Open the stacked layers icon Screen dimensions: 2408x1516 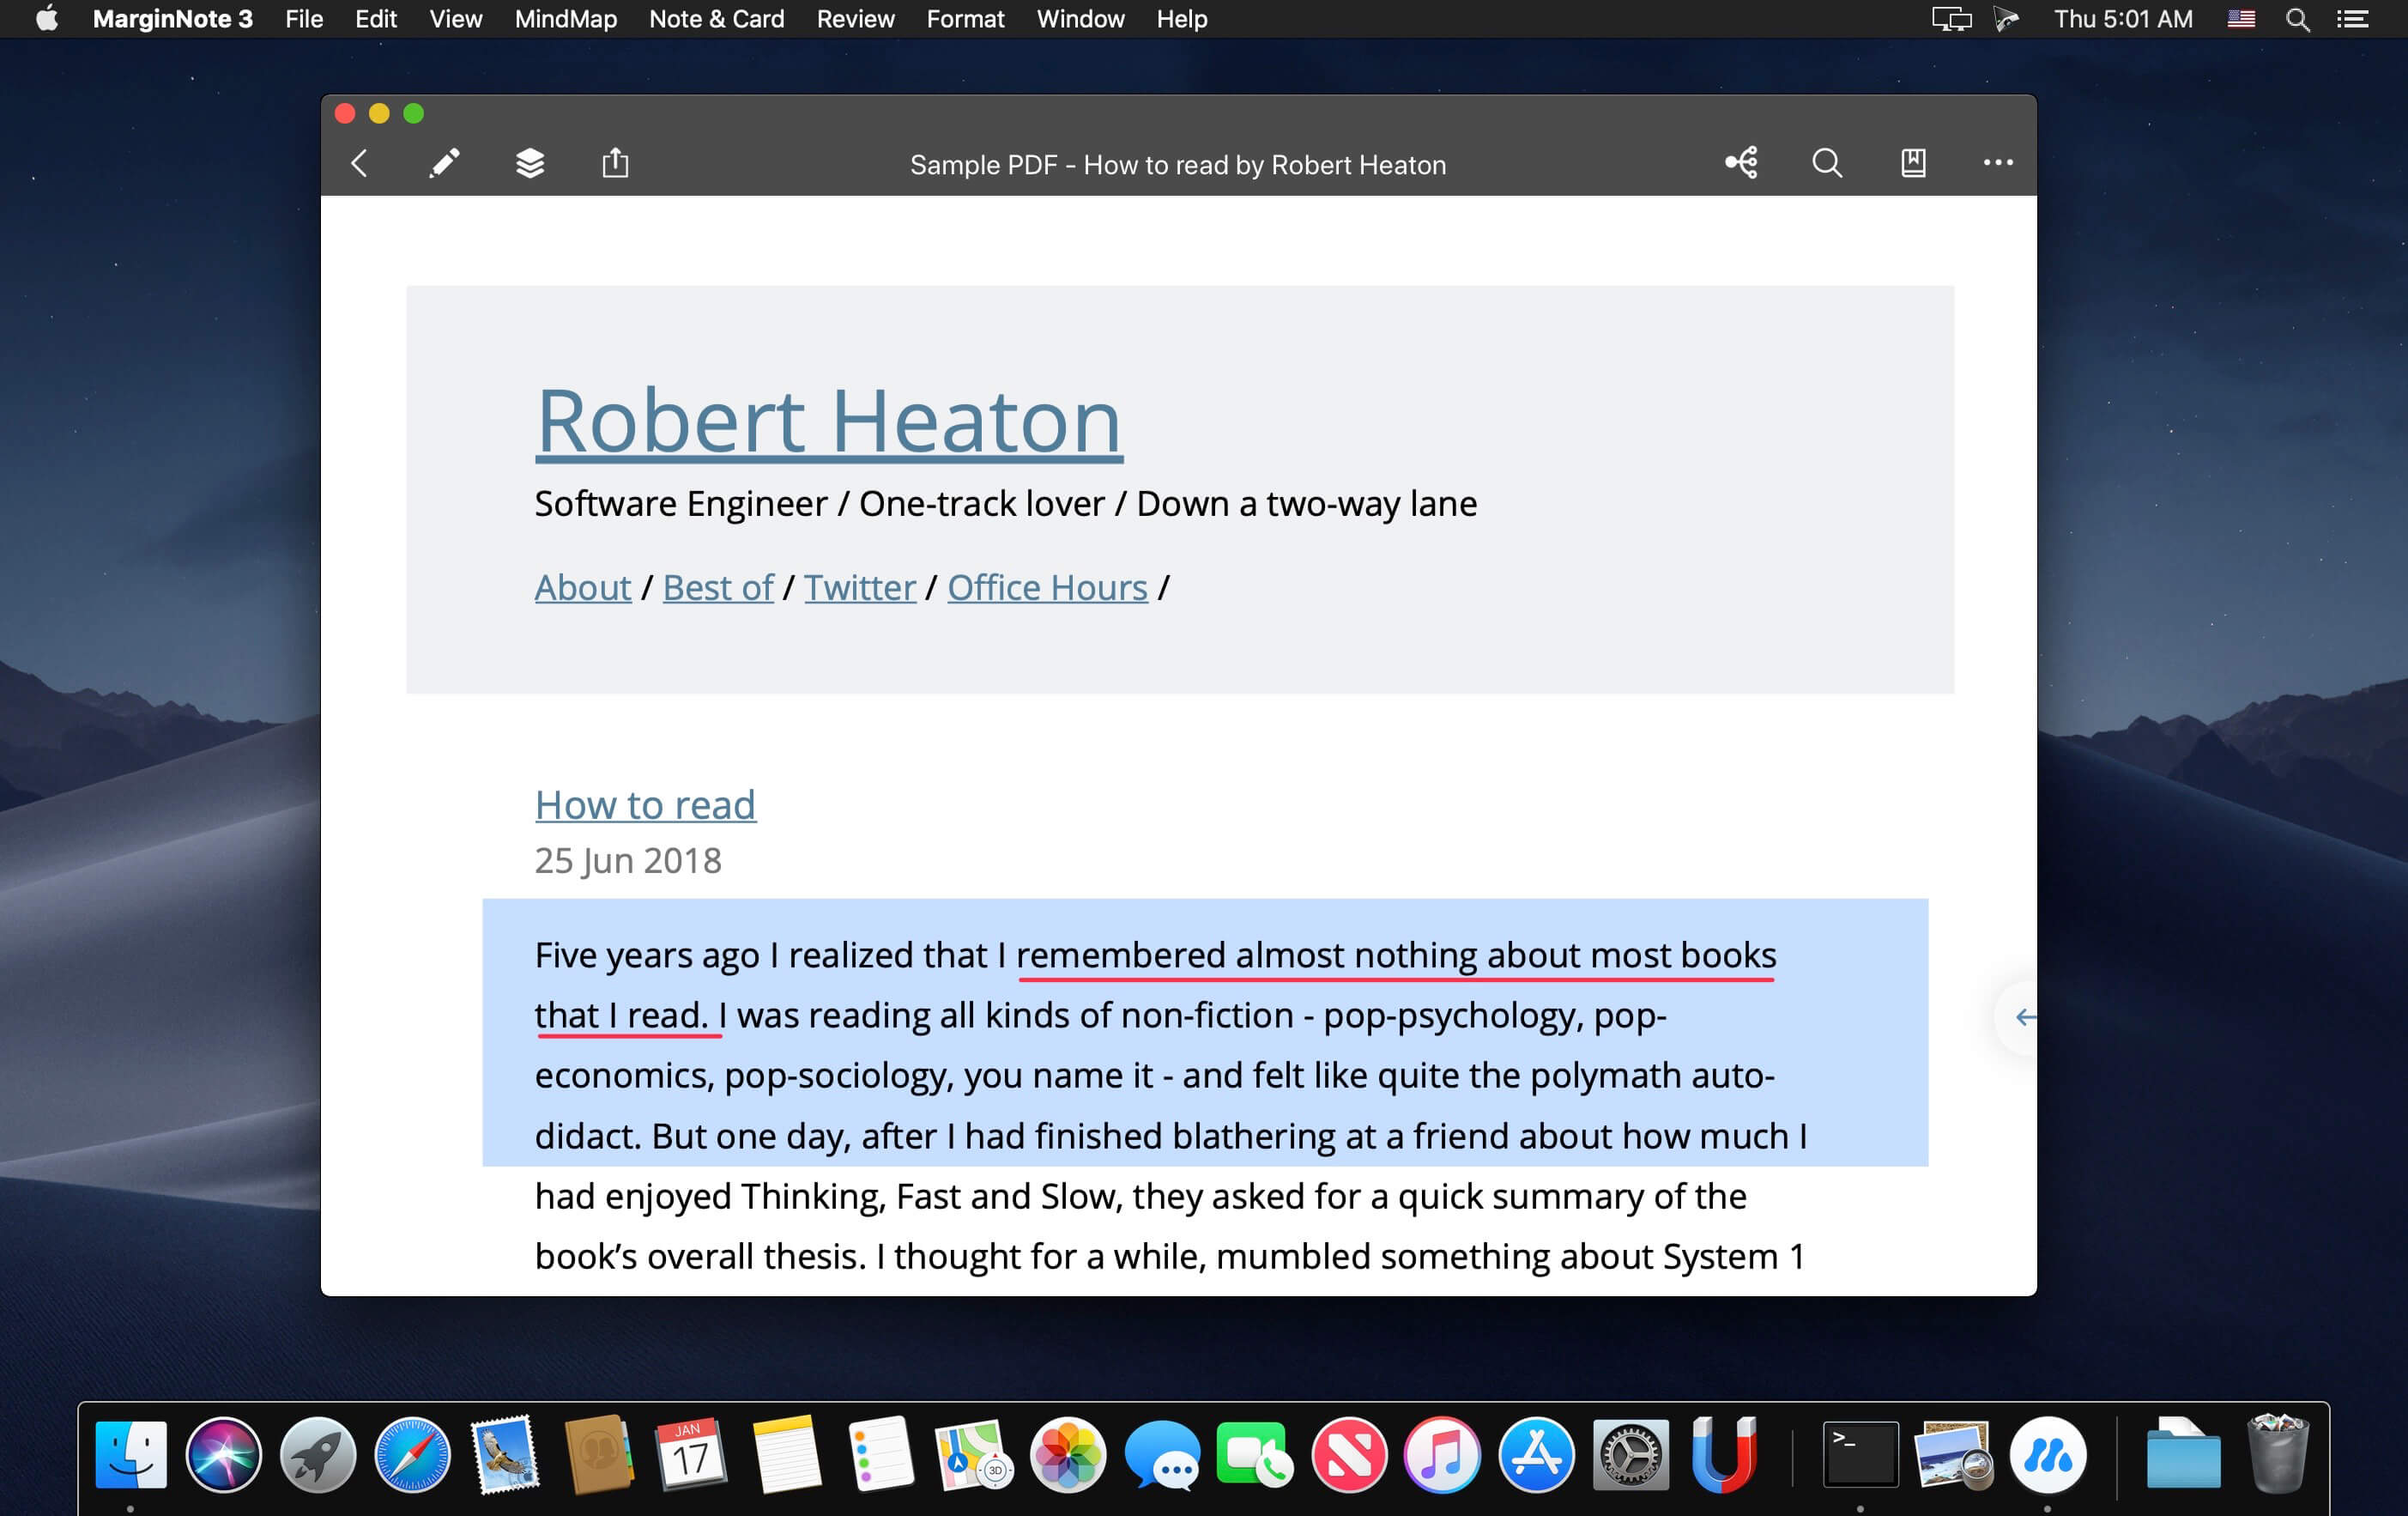530,163
